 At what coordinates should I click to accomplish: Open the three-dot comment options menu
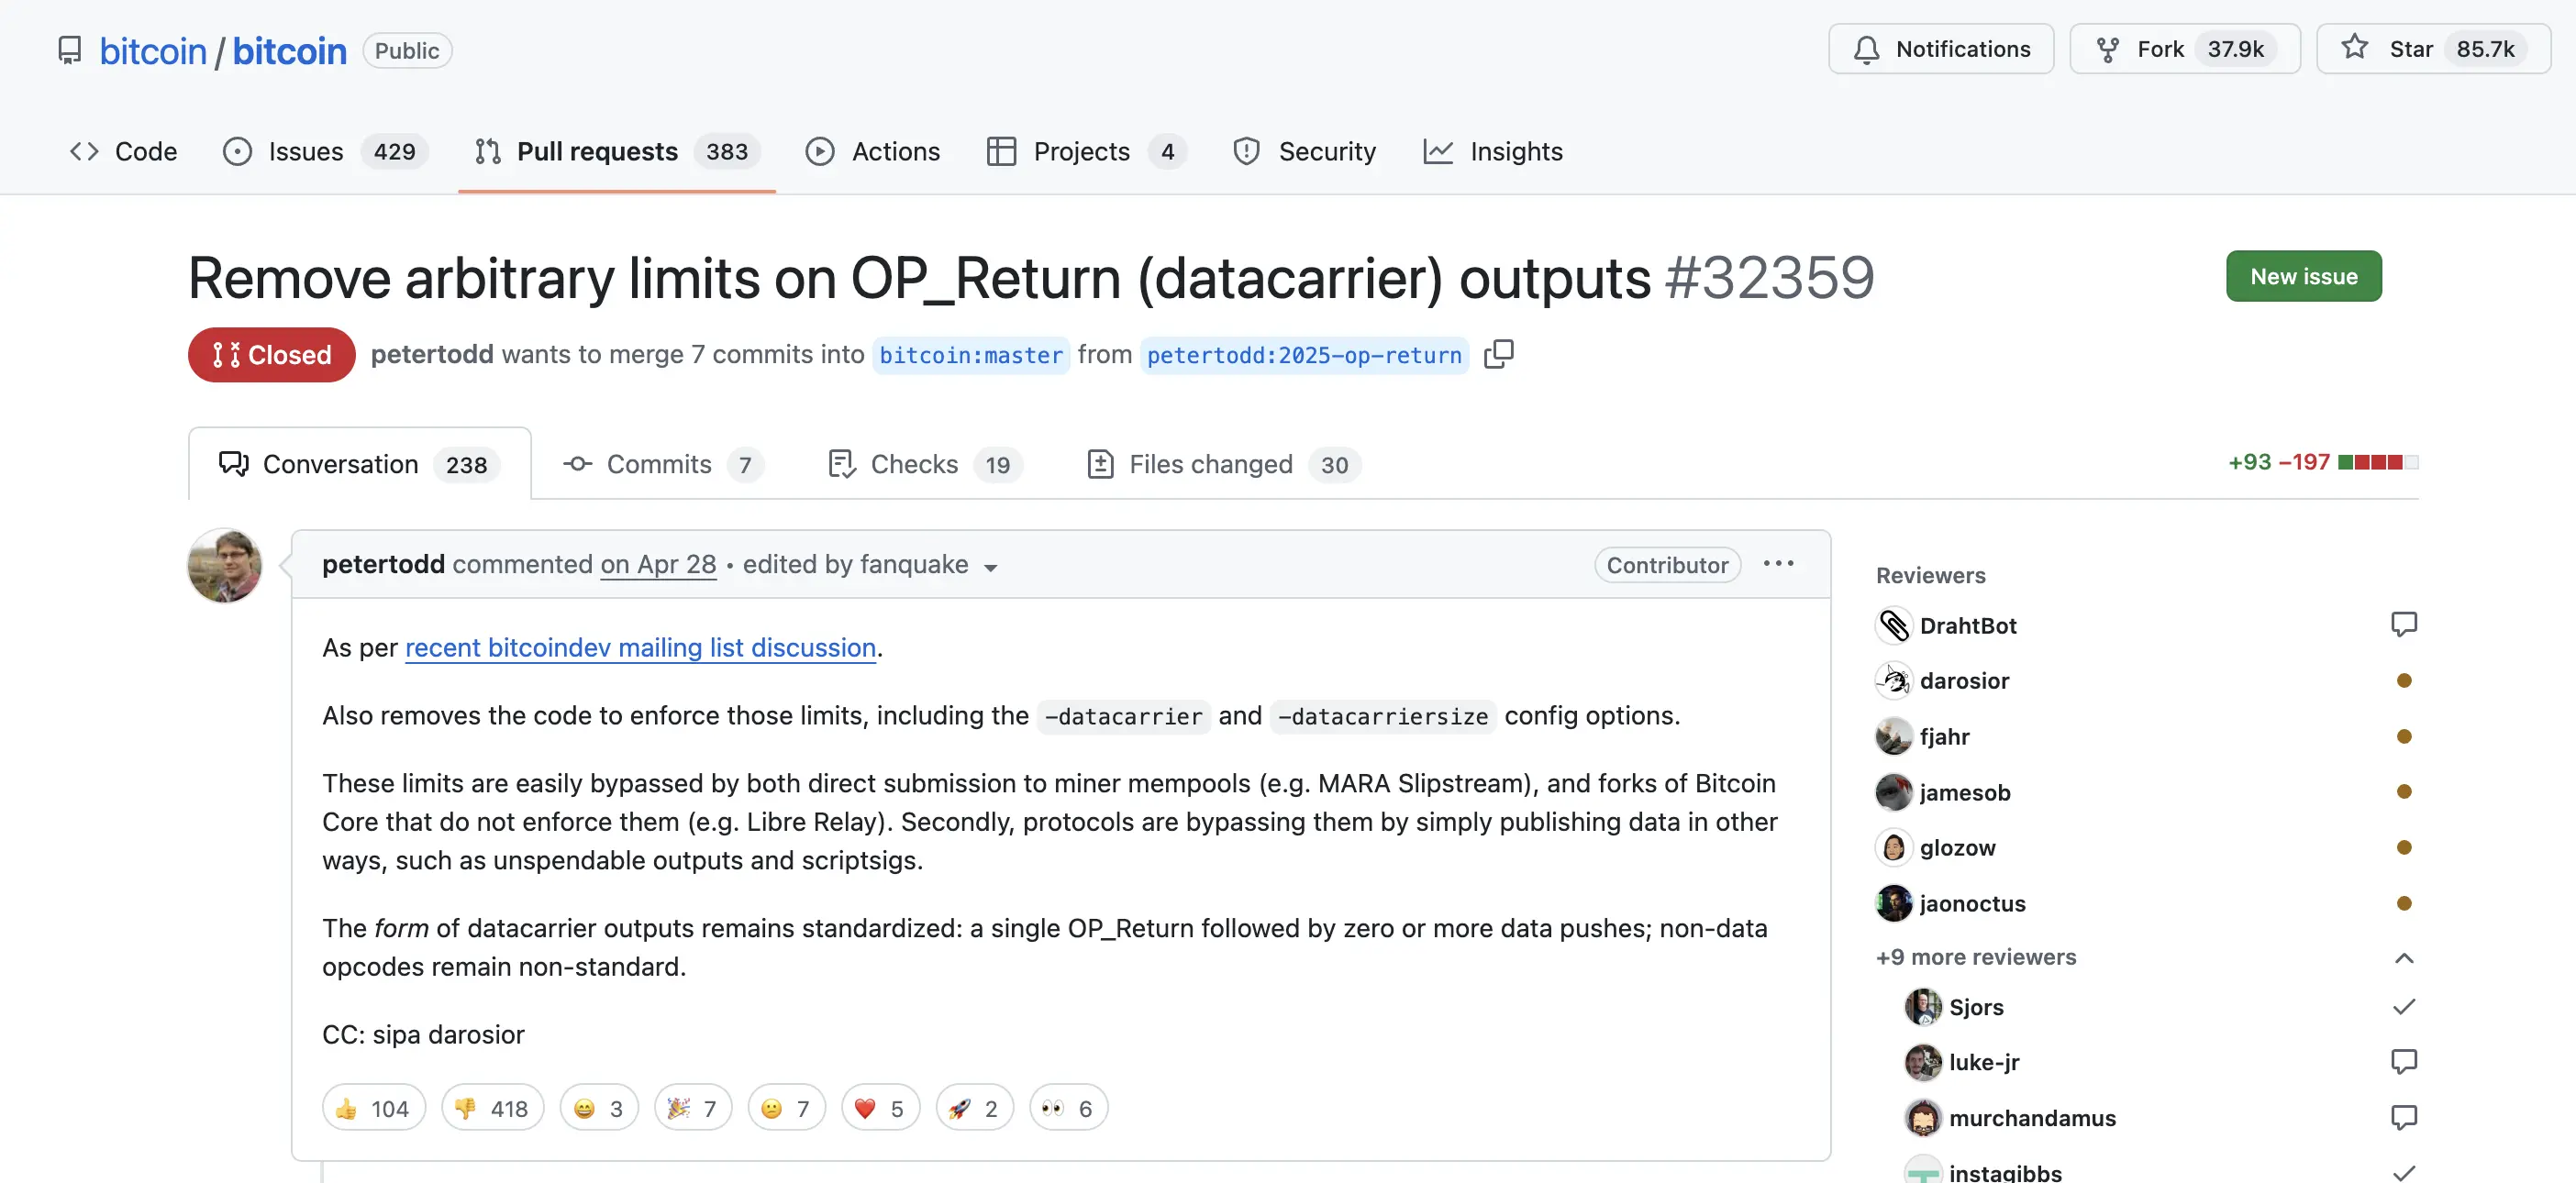click(1778, 564)
